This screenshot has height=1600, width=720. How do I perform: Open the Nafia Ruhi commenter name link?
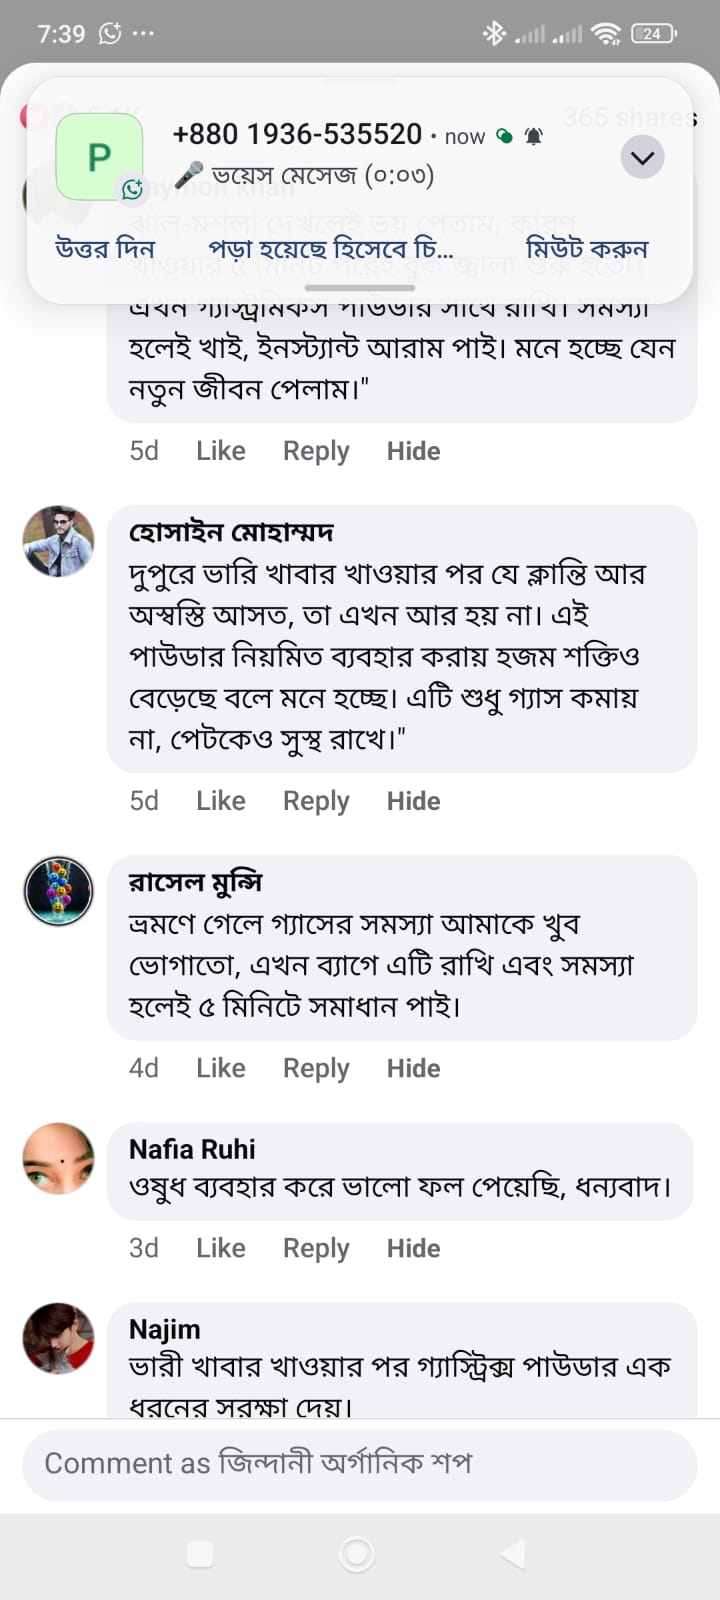pos(192,1149)
